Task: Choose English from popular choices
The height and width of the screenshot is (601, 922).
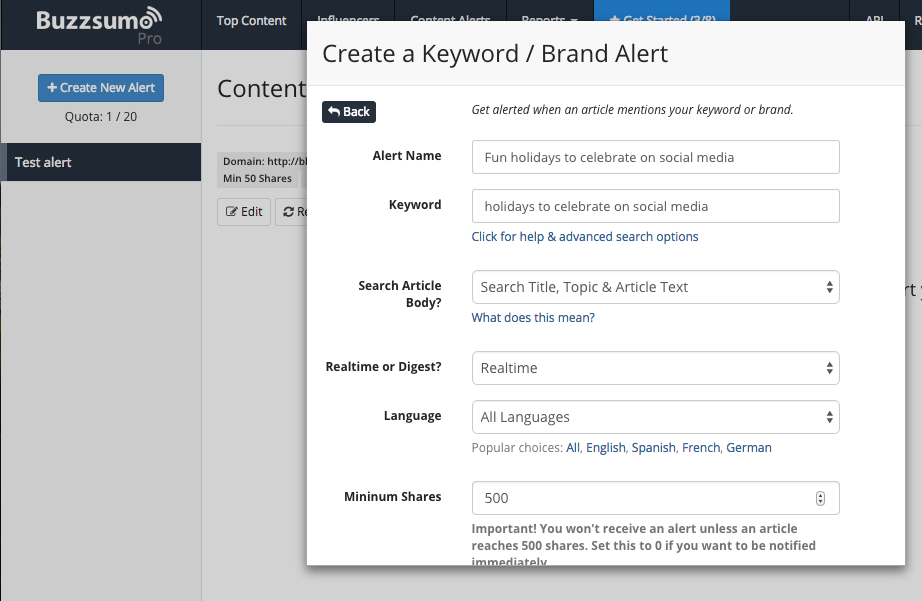Action: pos(606,448)
